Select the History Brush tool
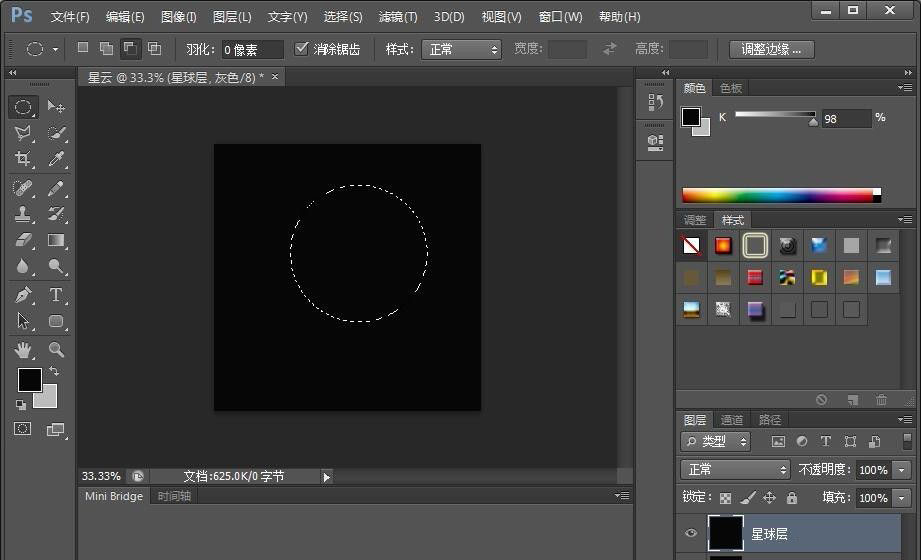 click(x=56, y=214)
